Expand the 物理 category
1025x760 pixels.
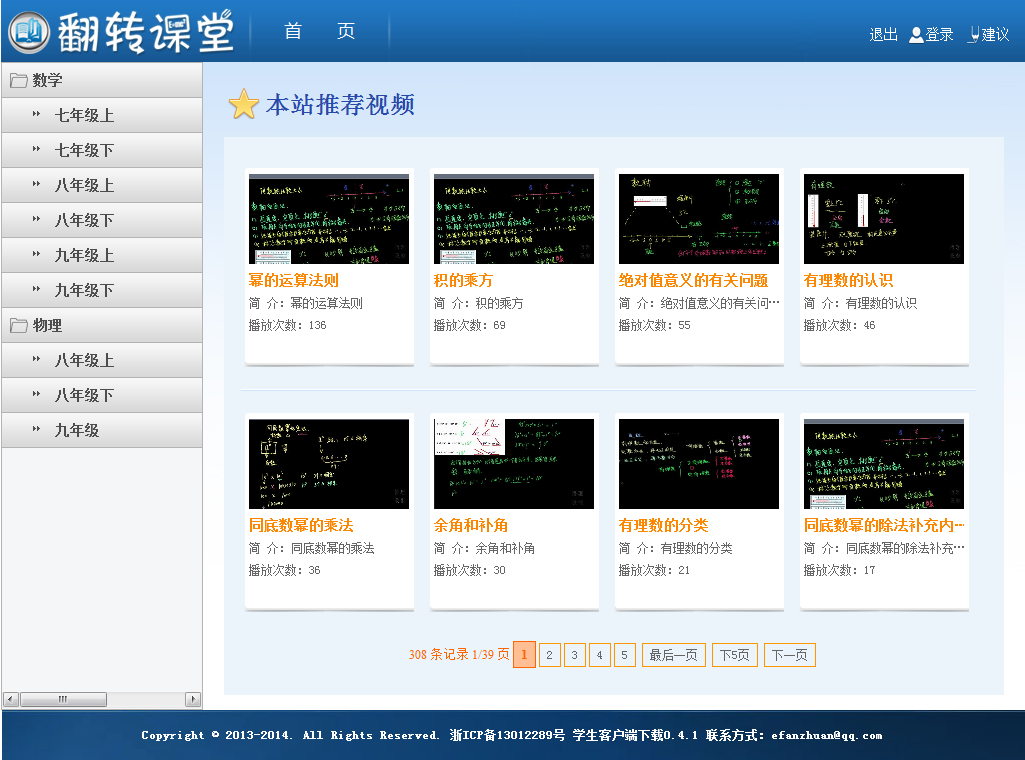coord(102,325)
